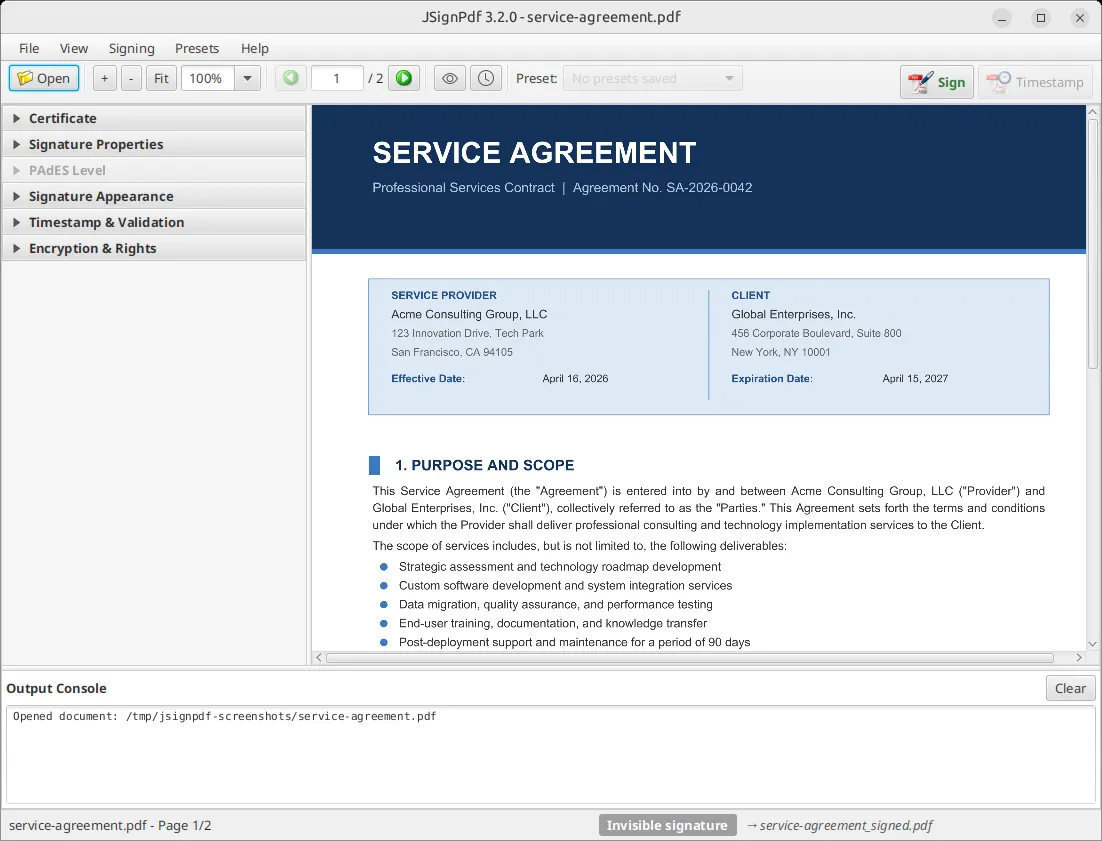Viewport: 1102px width, 841px height.
Task: Go to previous page arrow
Action: click(290, 78)
